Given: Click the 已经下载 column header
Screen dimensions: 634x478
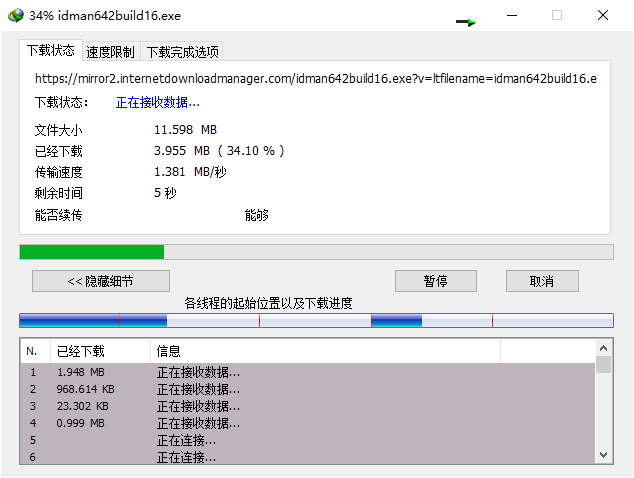Looking at the screenshot, I should pos(100,351).
